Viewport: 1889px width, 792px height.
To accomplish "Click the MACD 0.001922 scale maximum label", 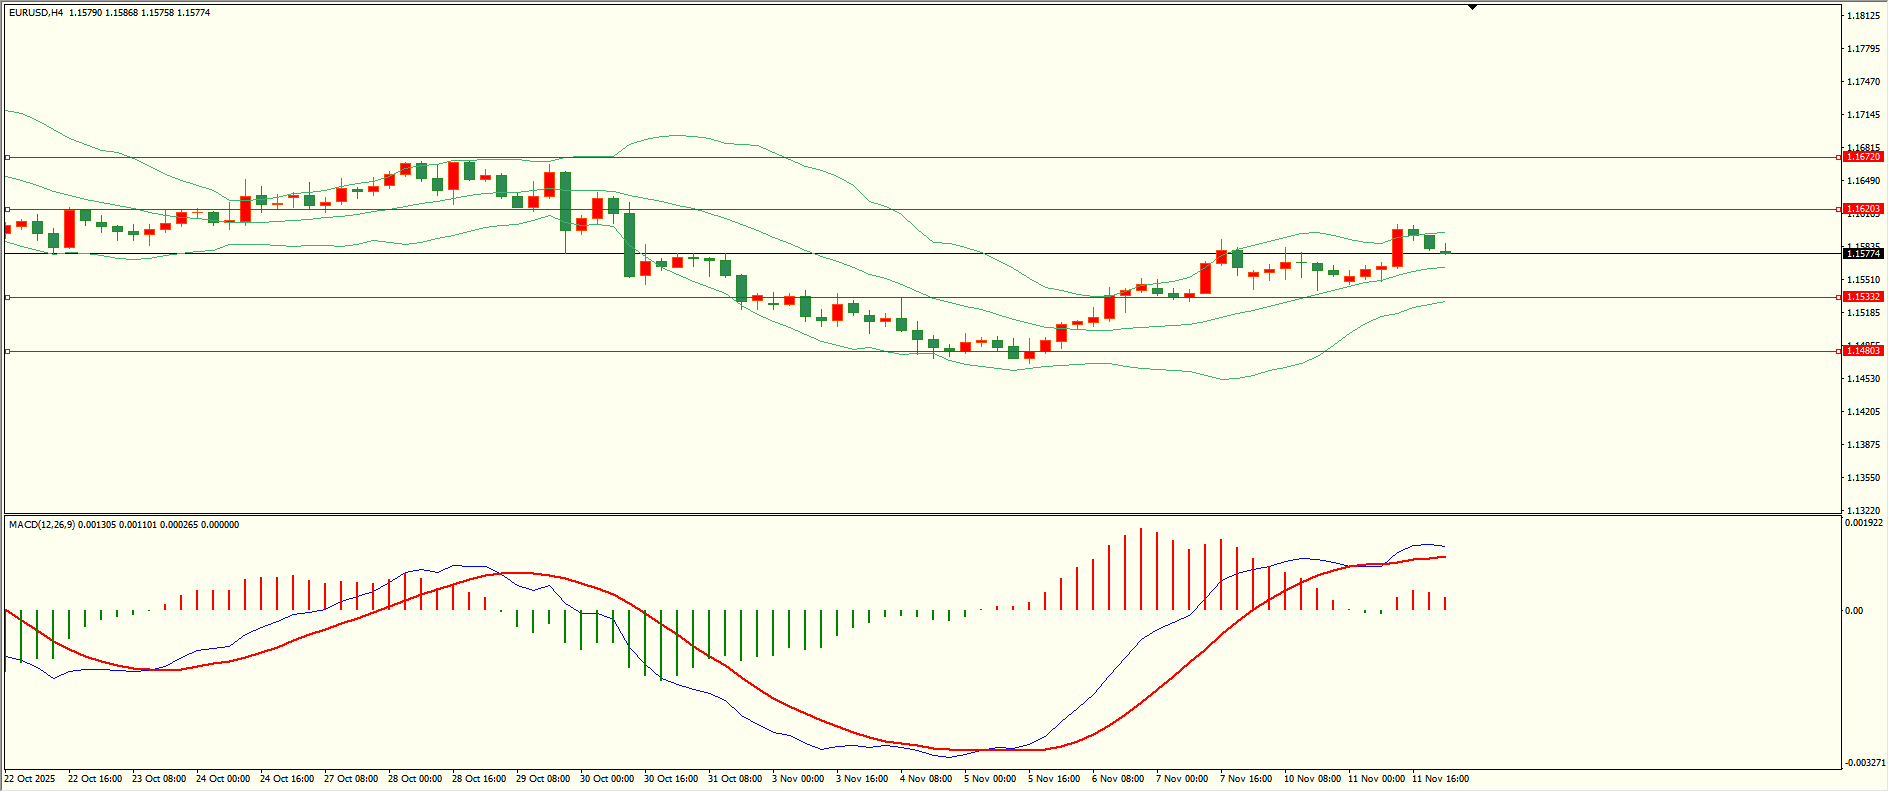I will tap(1863, 523).
